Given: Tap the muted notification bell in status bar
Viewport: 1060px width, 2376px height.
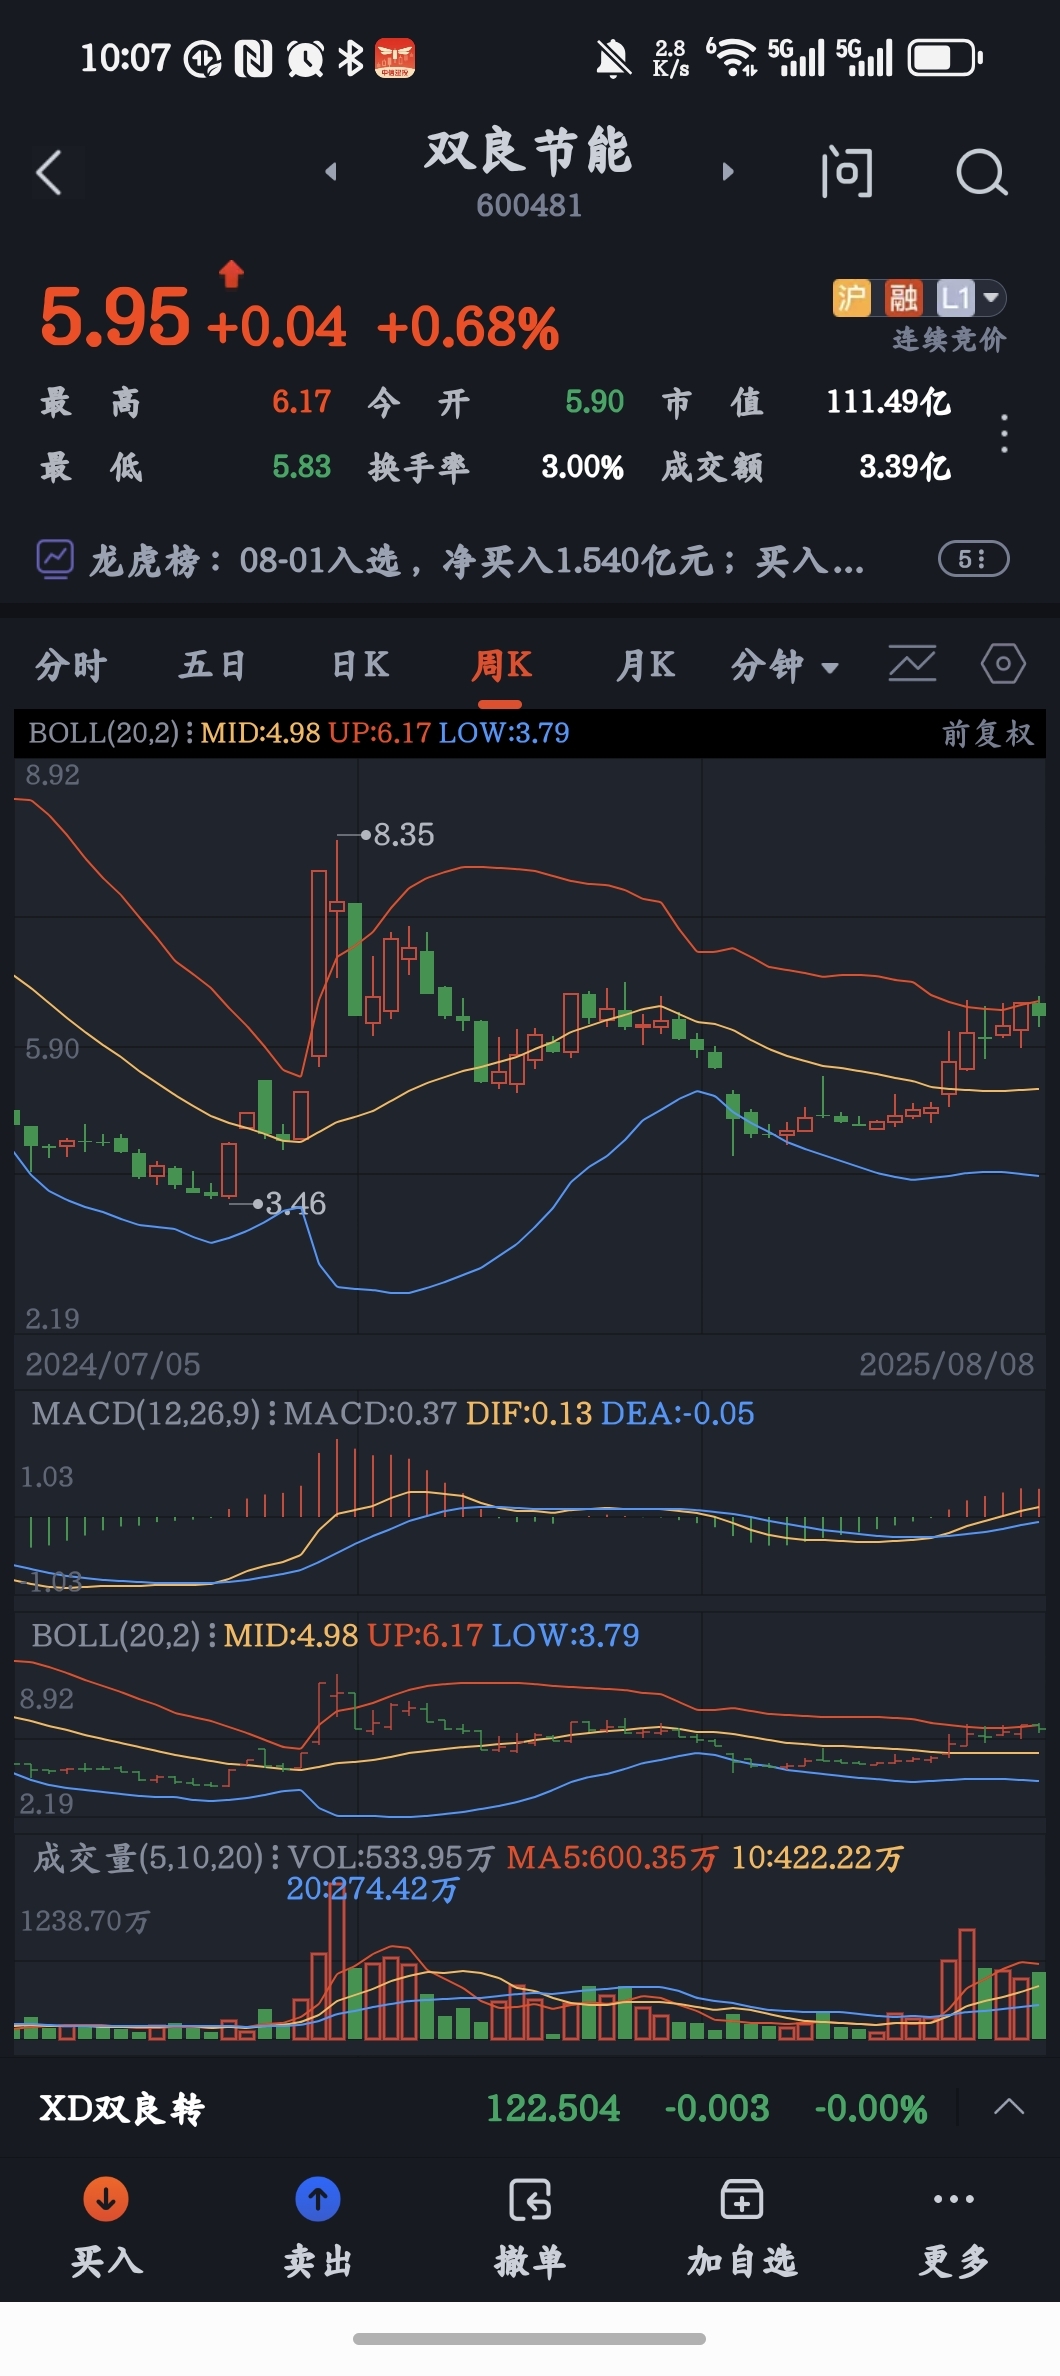Looking at the screenshot, I should pyautogui.click(x=614, y=58).
